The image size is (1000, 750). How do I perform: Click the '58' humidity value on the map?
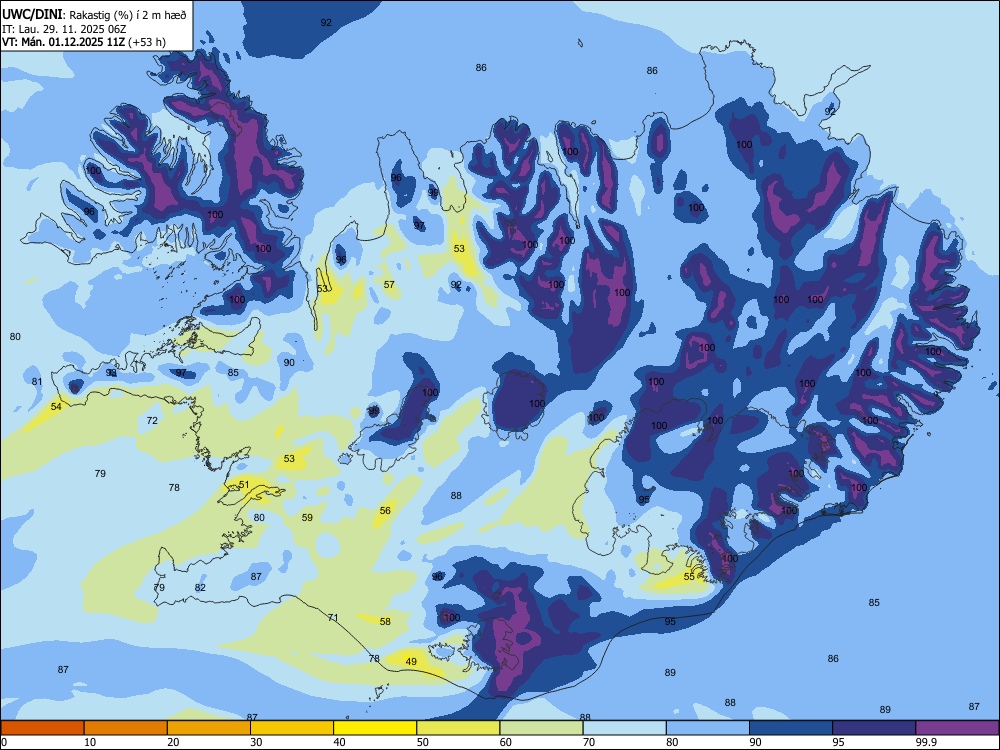(x=385, y=621)
